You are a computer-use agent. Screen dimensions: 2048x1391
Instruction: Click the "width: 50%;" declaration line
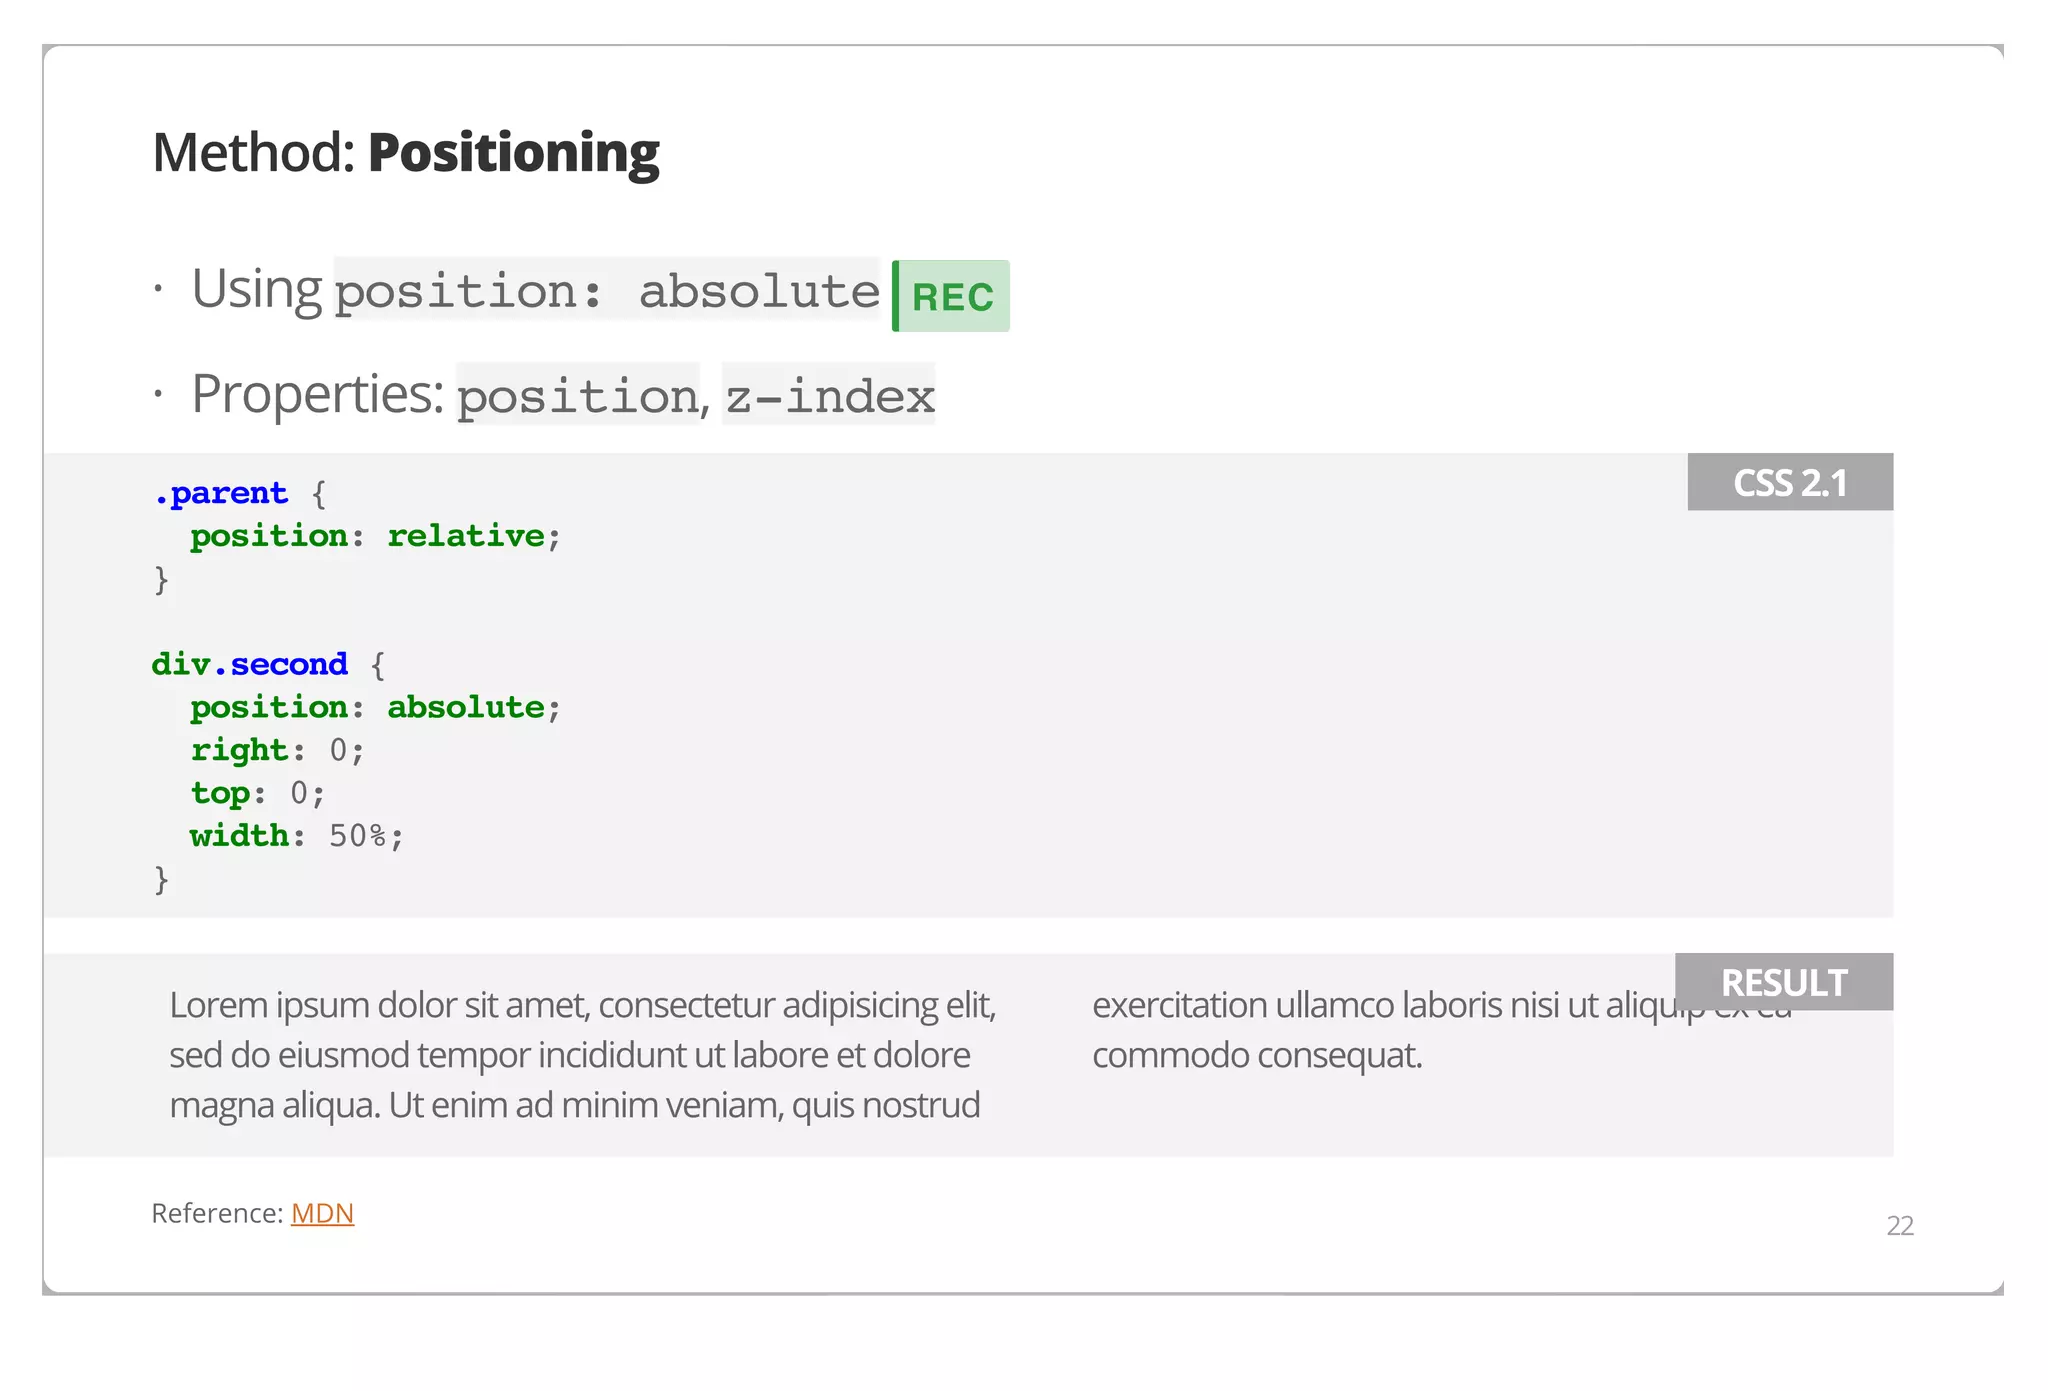[296, 836]
